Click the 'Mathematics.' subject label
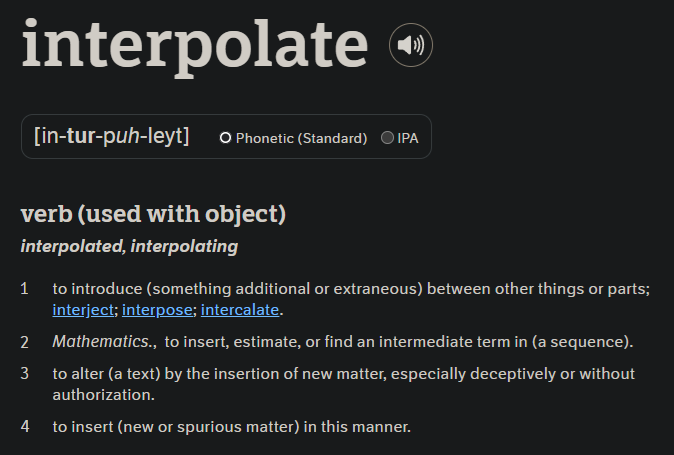 [104, 342]
